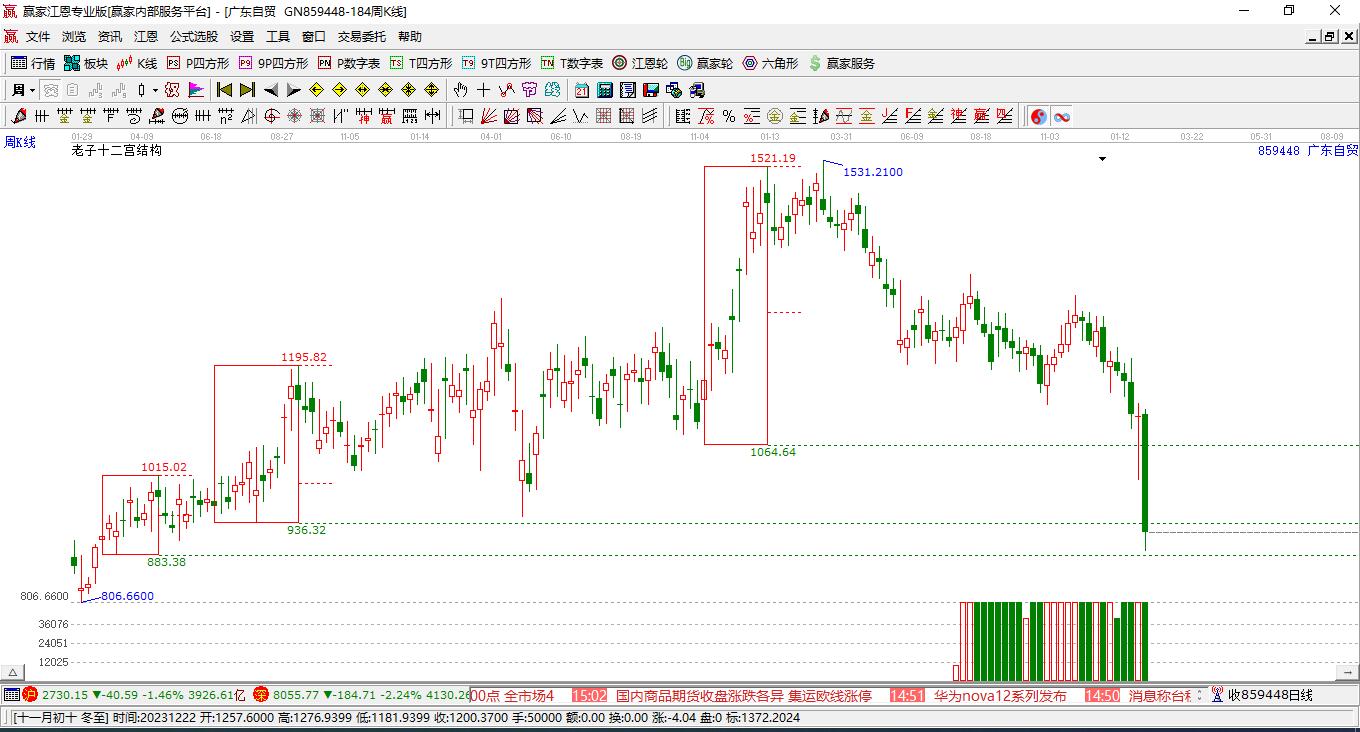The width and height of the screenshot is (1360, 732).
Task: Switch to K线 candlestick view
Action: tap(137, 63)
